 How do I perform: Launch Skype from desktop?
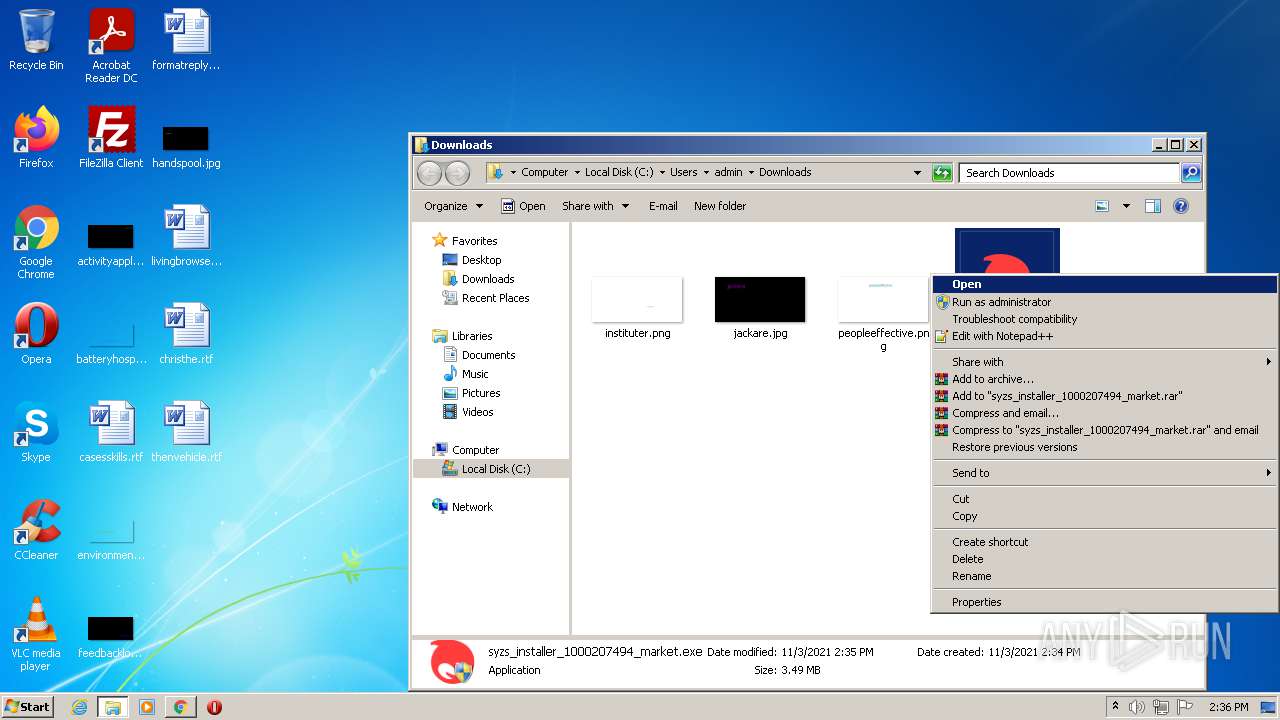36,432
